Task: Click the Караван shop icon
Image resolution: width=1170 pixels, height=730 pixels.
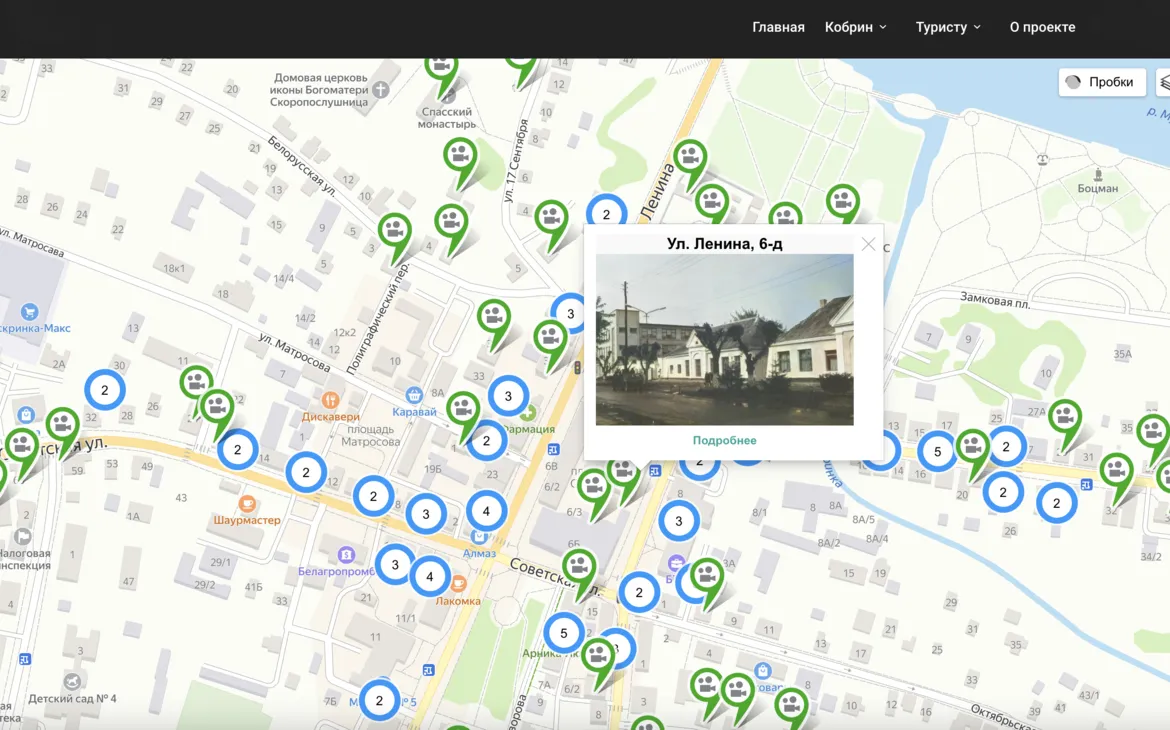Action: coord(414,395)
